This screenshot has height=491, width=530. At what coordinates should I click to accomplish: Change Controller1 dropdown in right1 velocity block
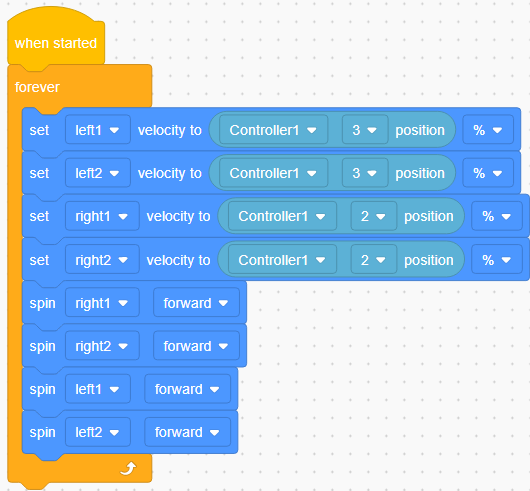tap(282, 216)
